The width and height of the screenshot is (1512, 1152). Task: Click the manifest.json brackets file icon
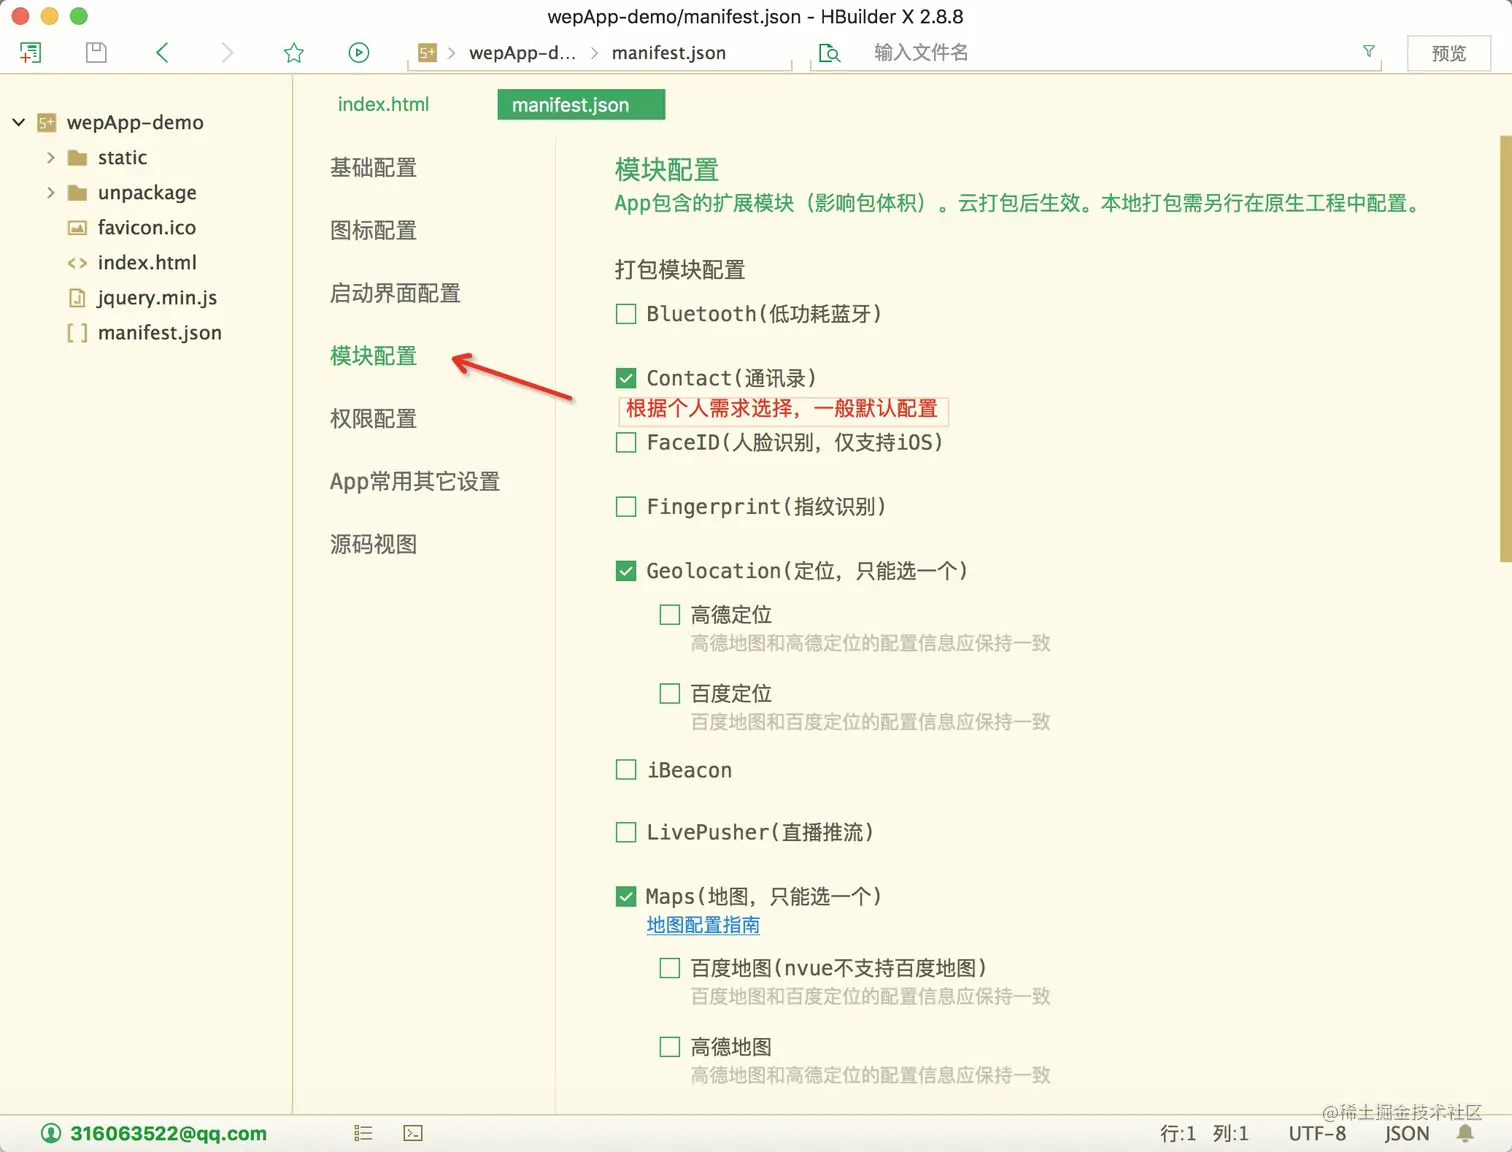click(77, 333)
